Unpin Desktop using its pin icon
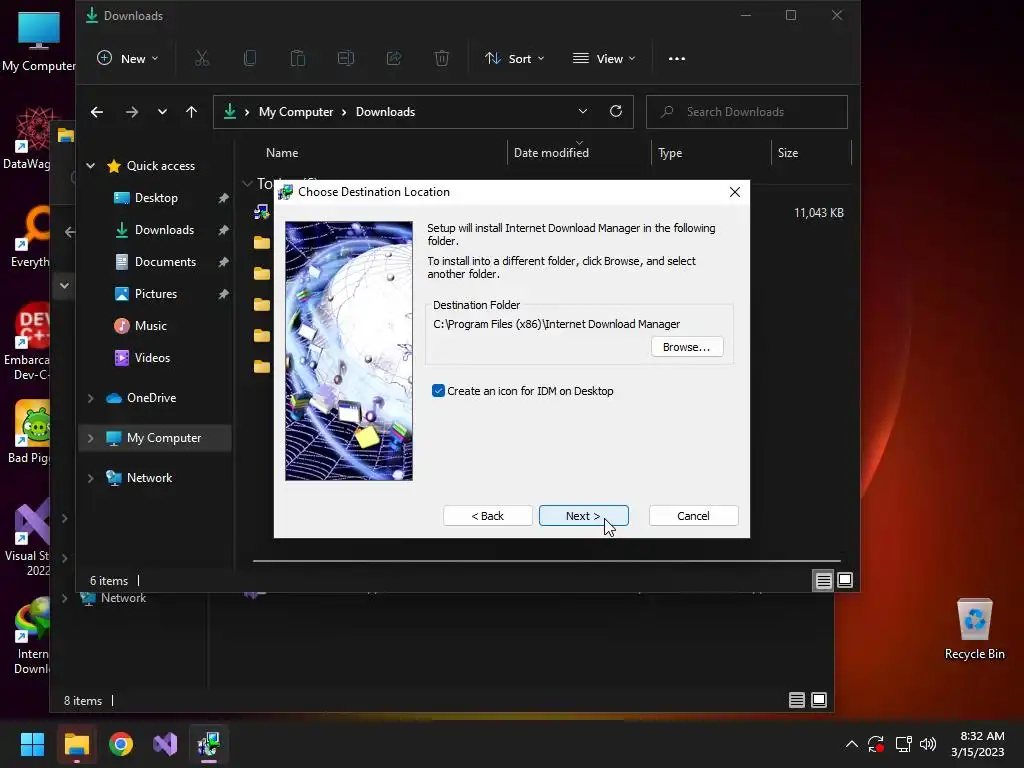 223,198
